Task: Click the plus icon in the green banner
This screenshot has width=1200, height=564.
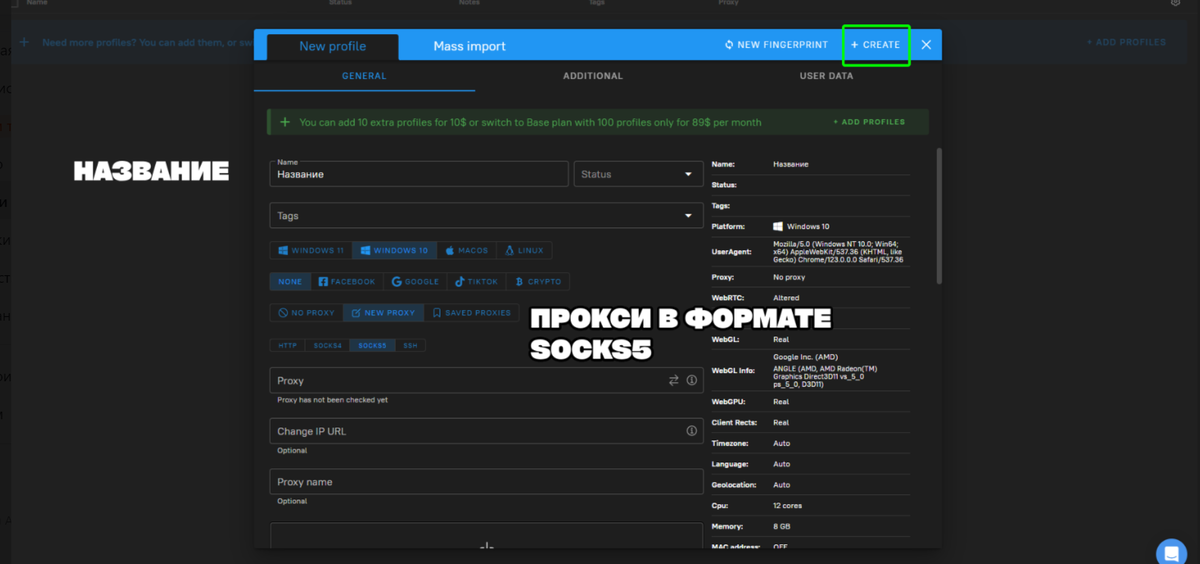Action: click(x=285, y=122)
